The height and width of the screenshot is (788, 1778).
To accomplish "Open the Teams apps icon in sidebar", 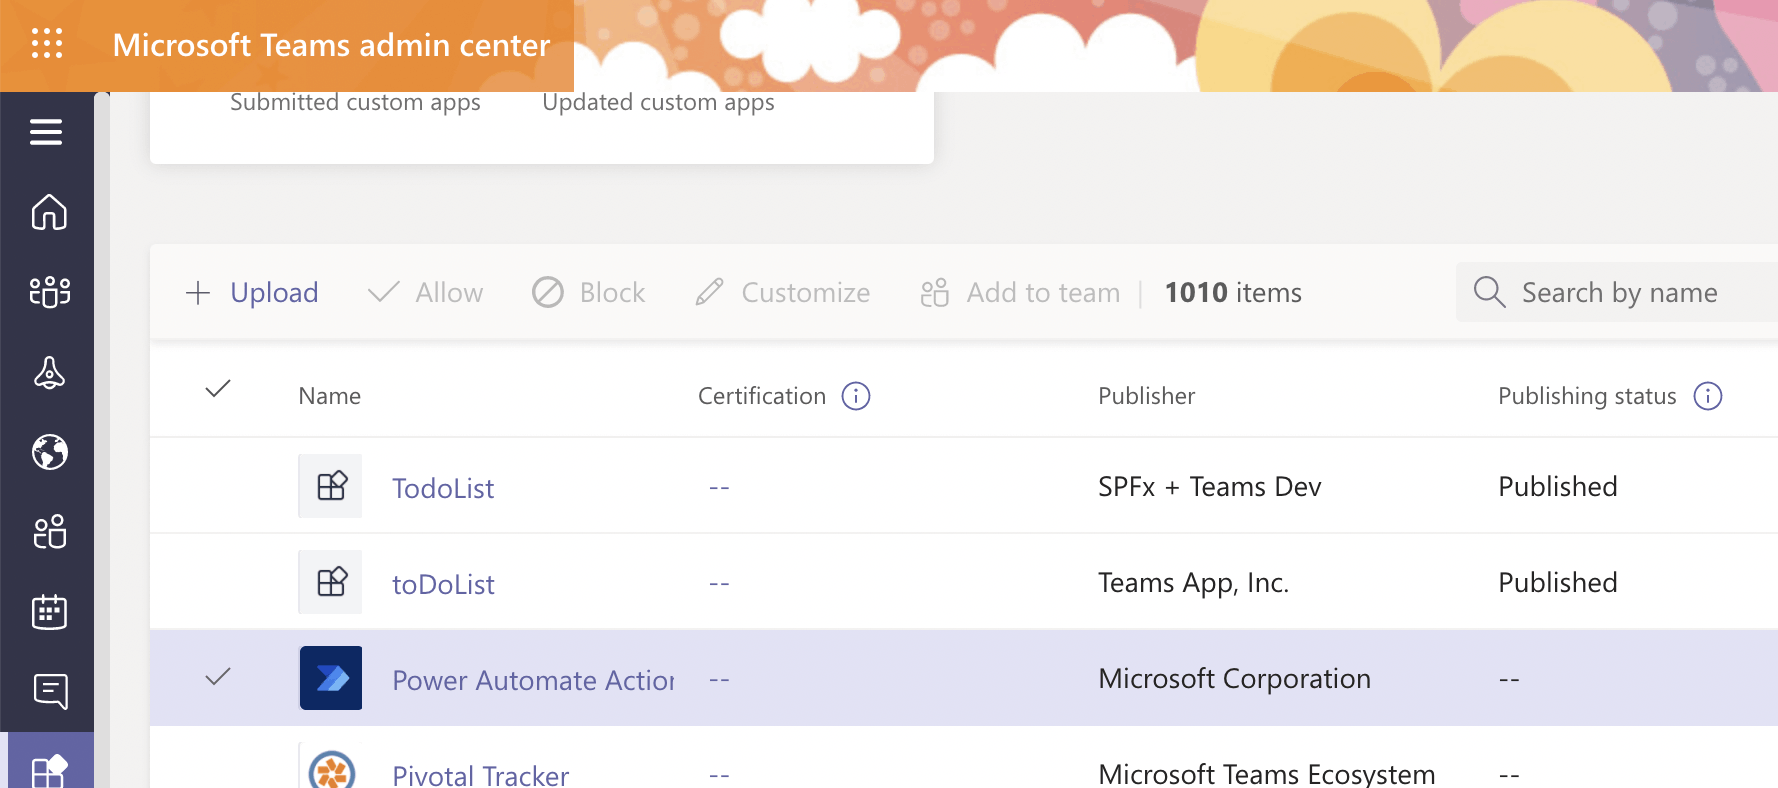I will point(48,770).
